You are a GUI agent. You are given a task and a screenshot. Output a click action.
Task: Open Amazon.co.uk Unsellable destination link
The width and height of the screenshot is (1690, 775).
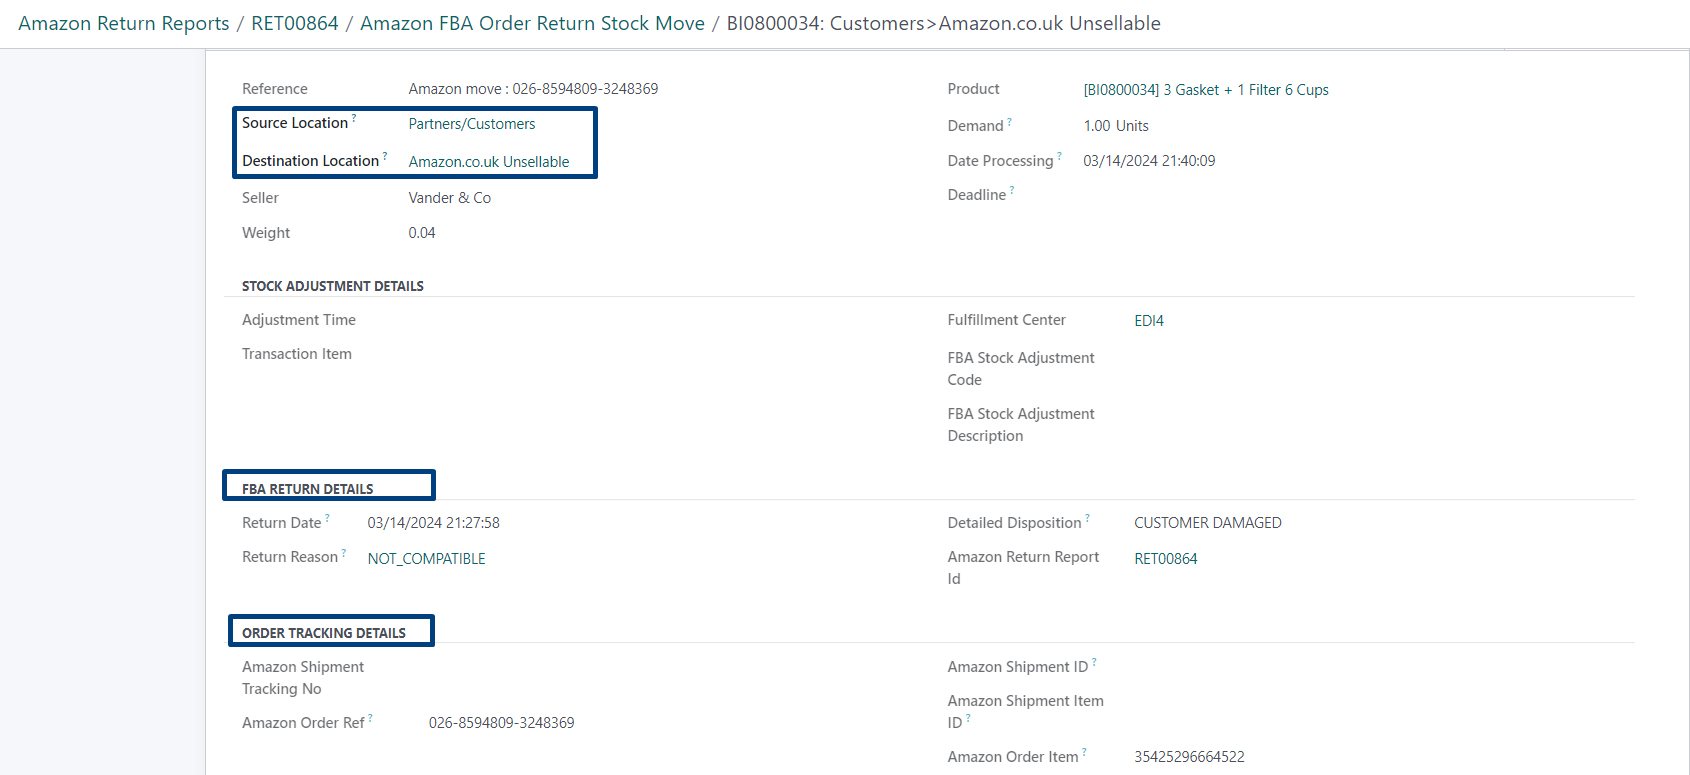click(489, 162)
